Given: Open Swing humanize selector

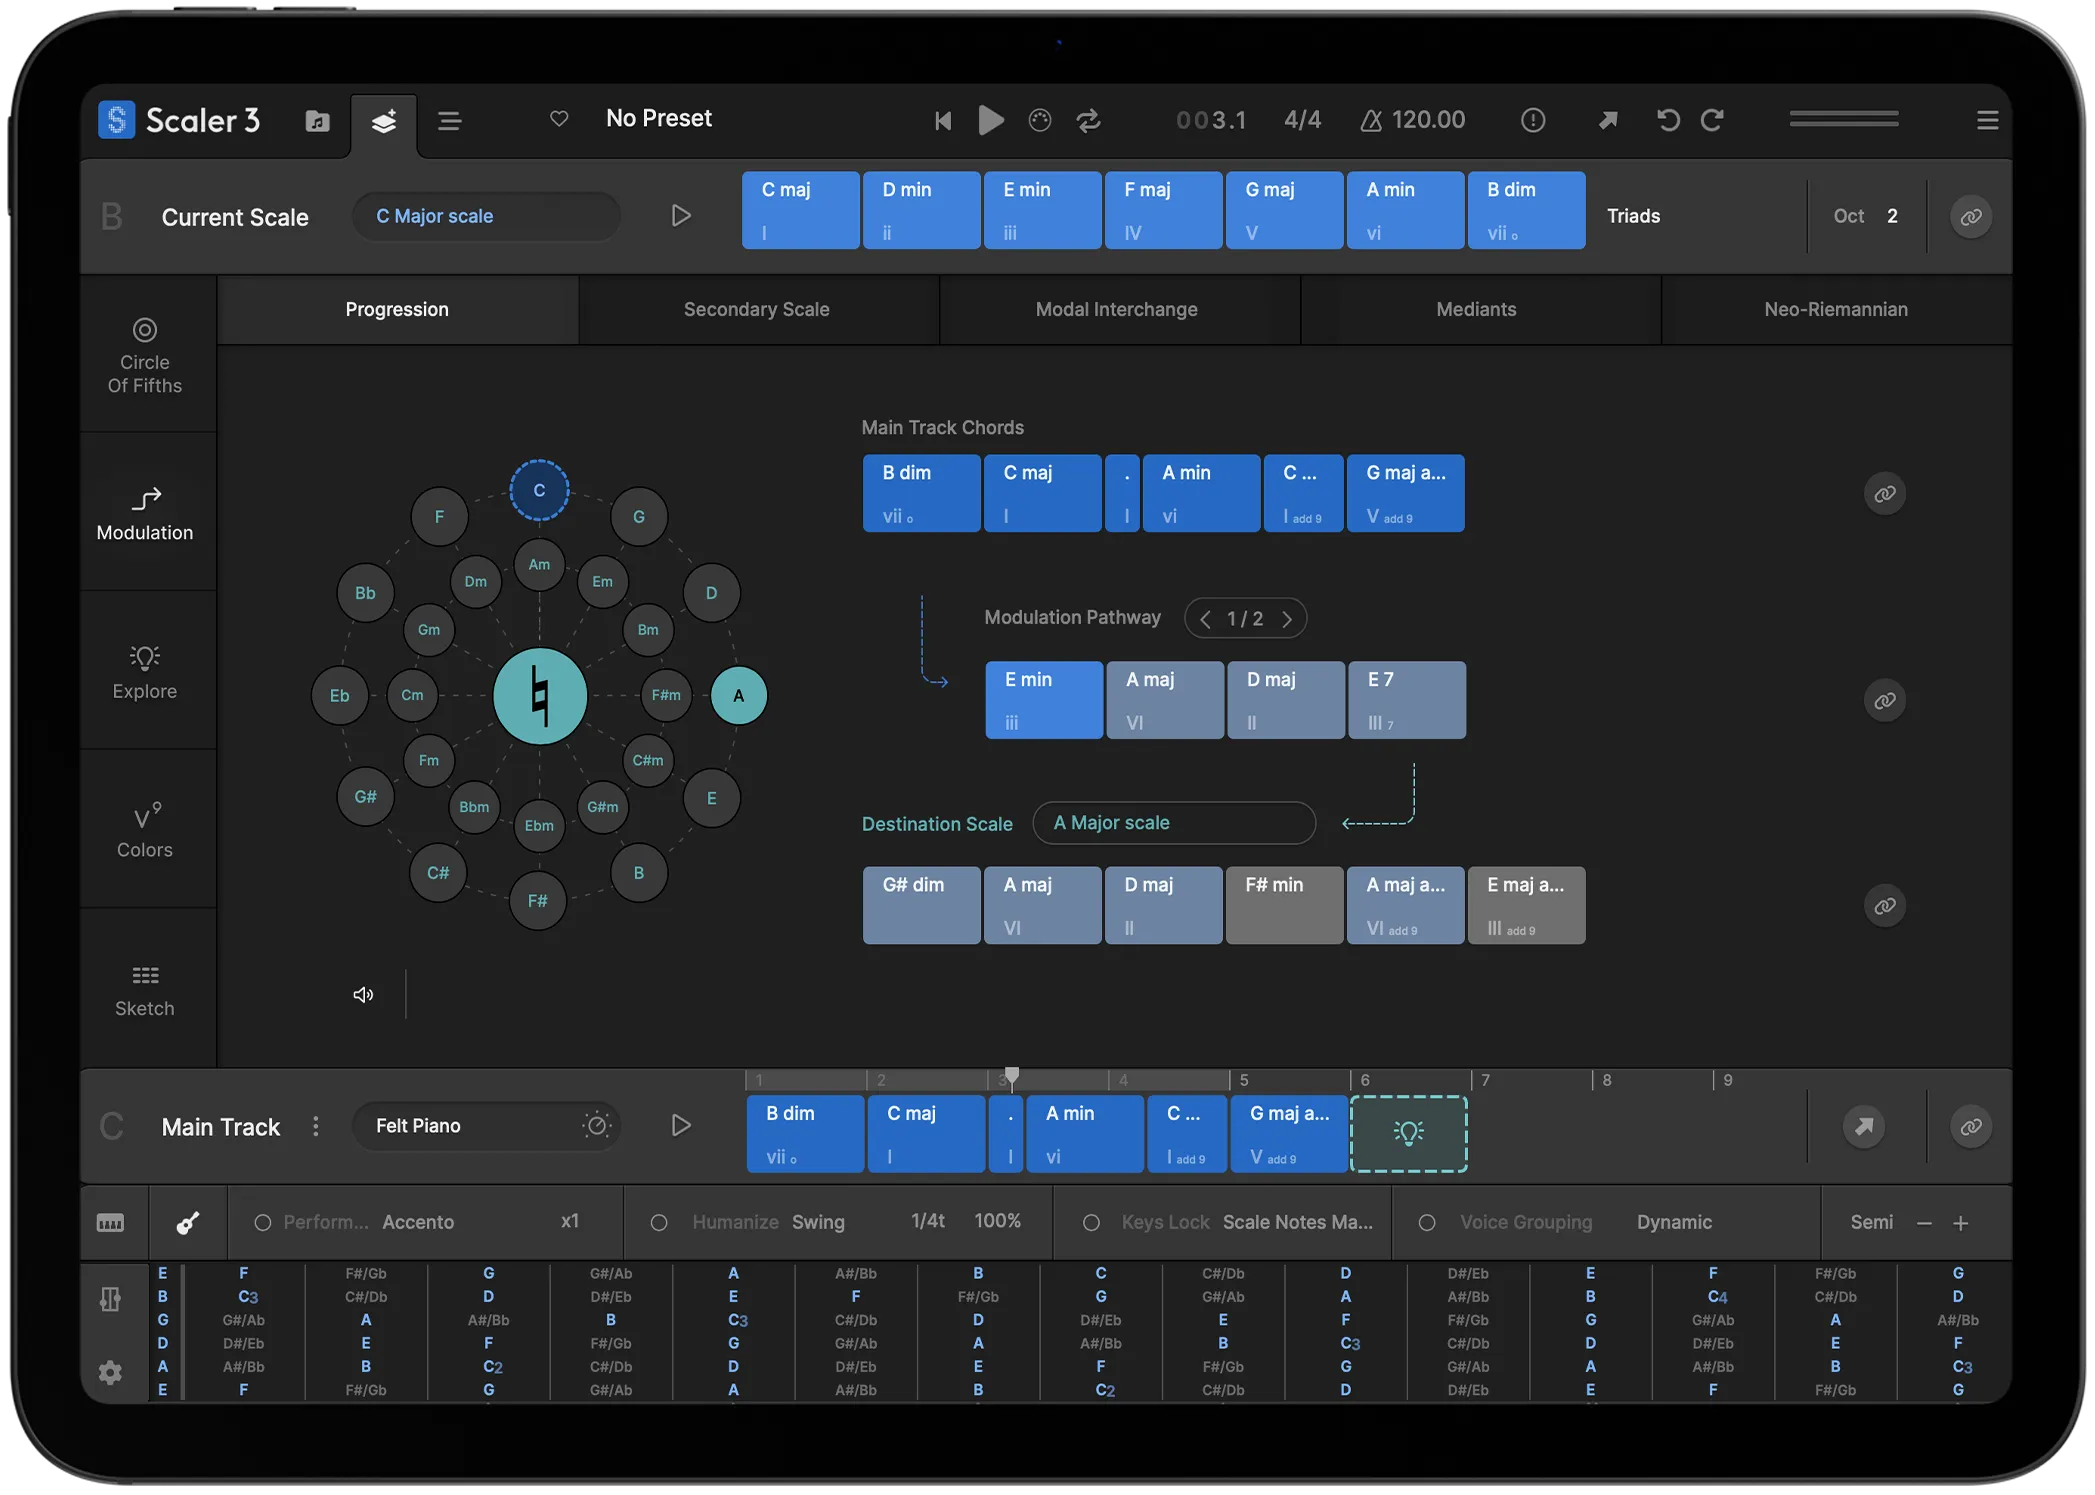Looking at the screenshot, I should pos(818,1222).
